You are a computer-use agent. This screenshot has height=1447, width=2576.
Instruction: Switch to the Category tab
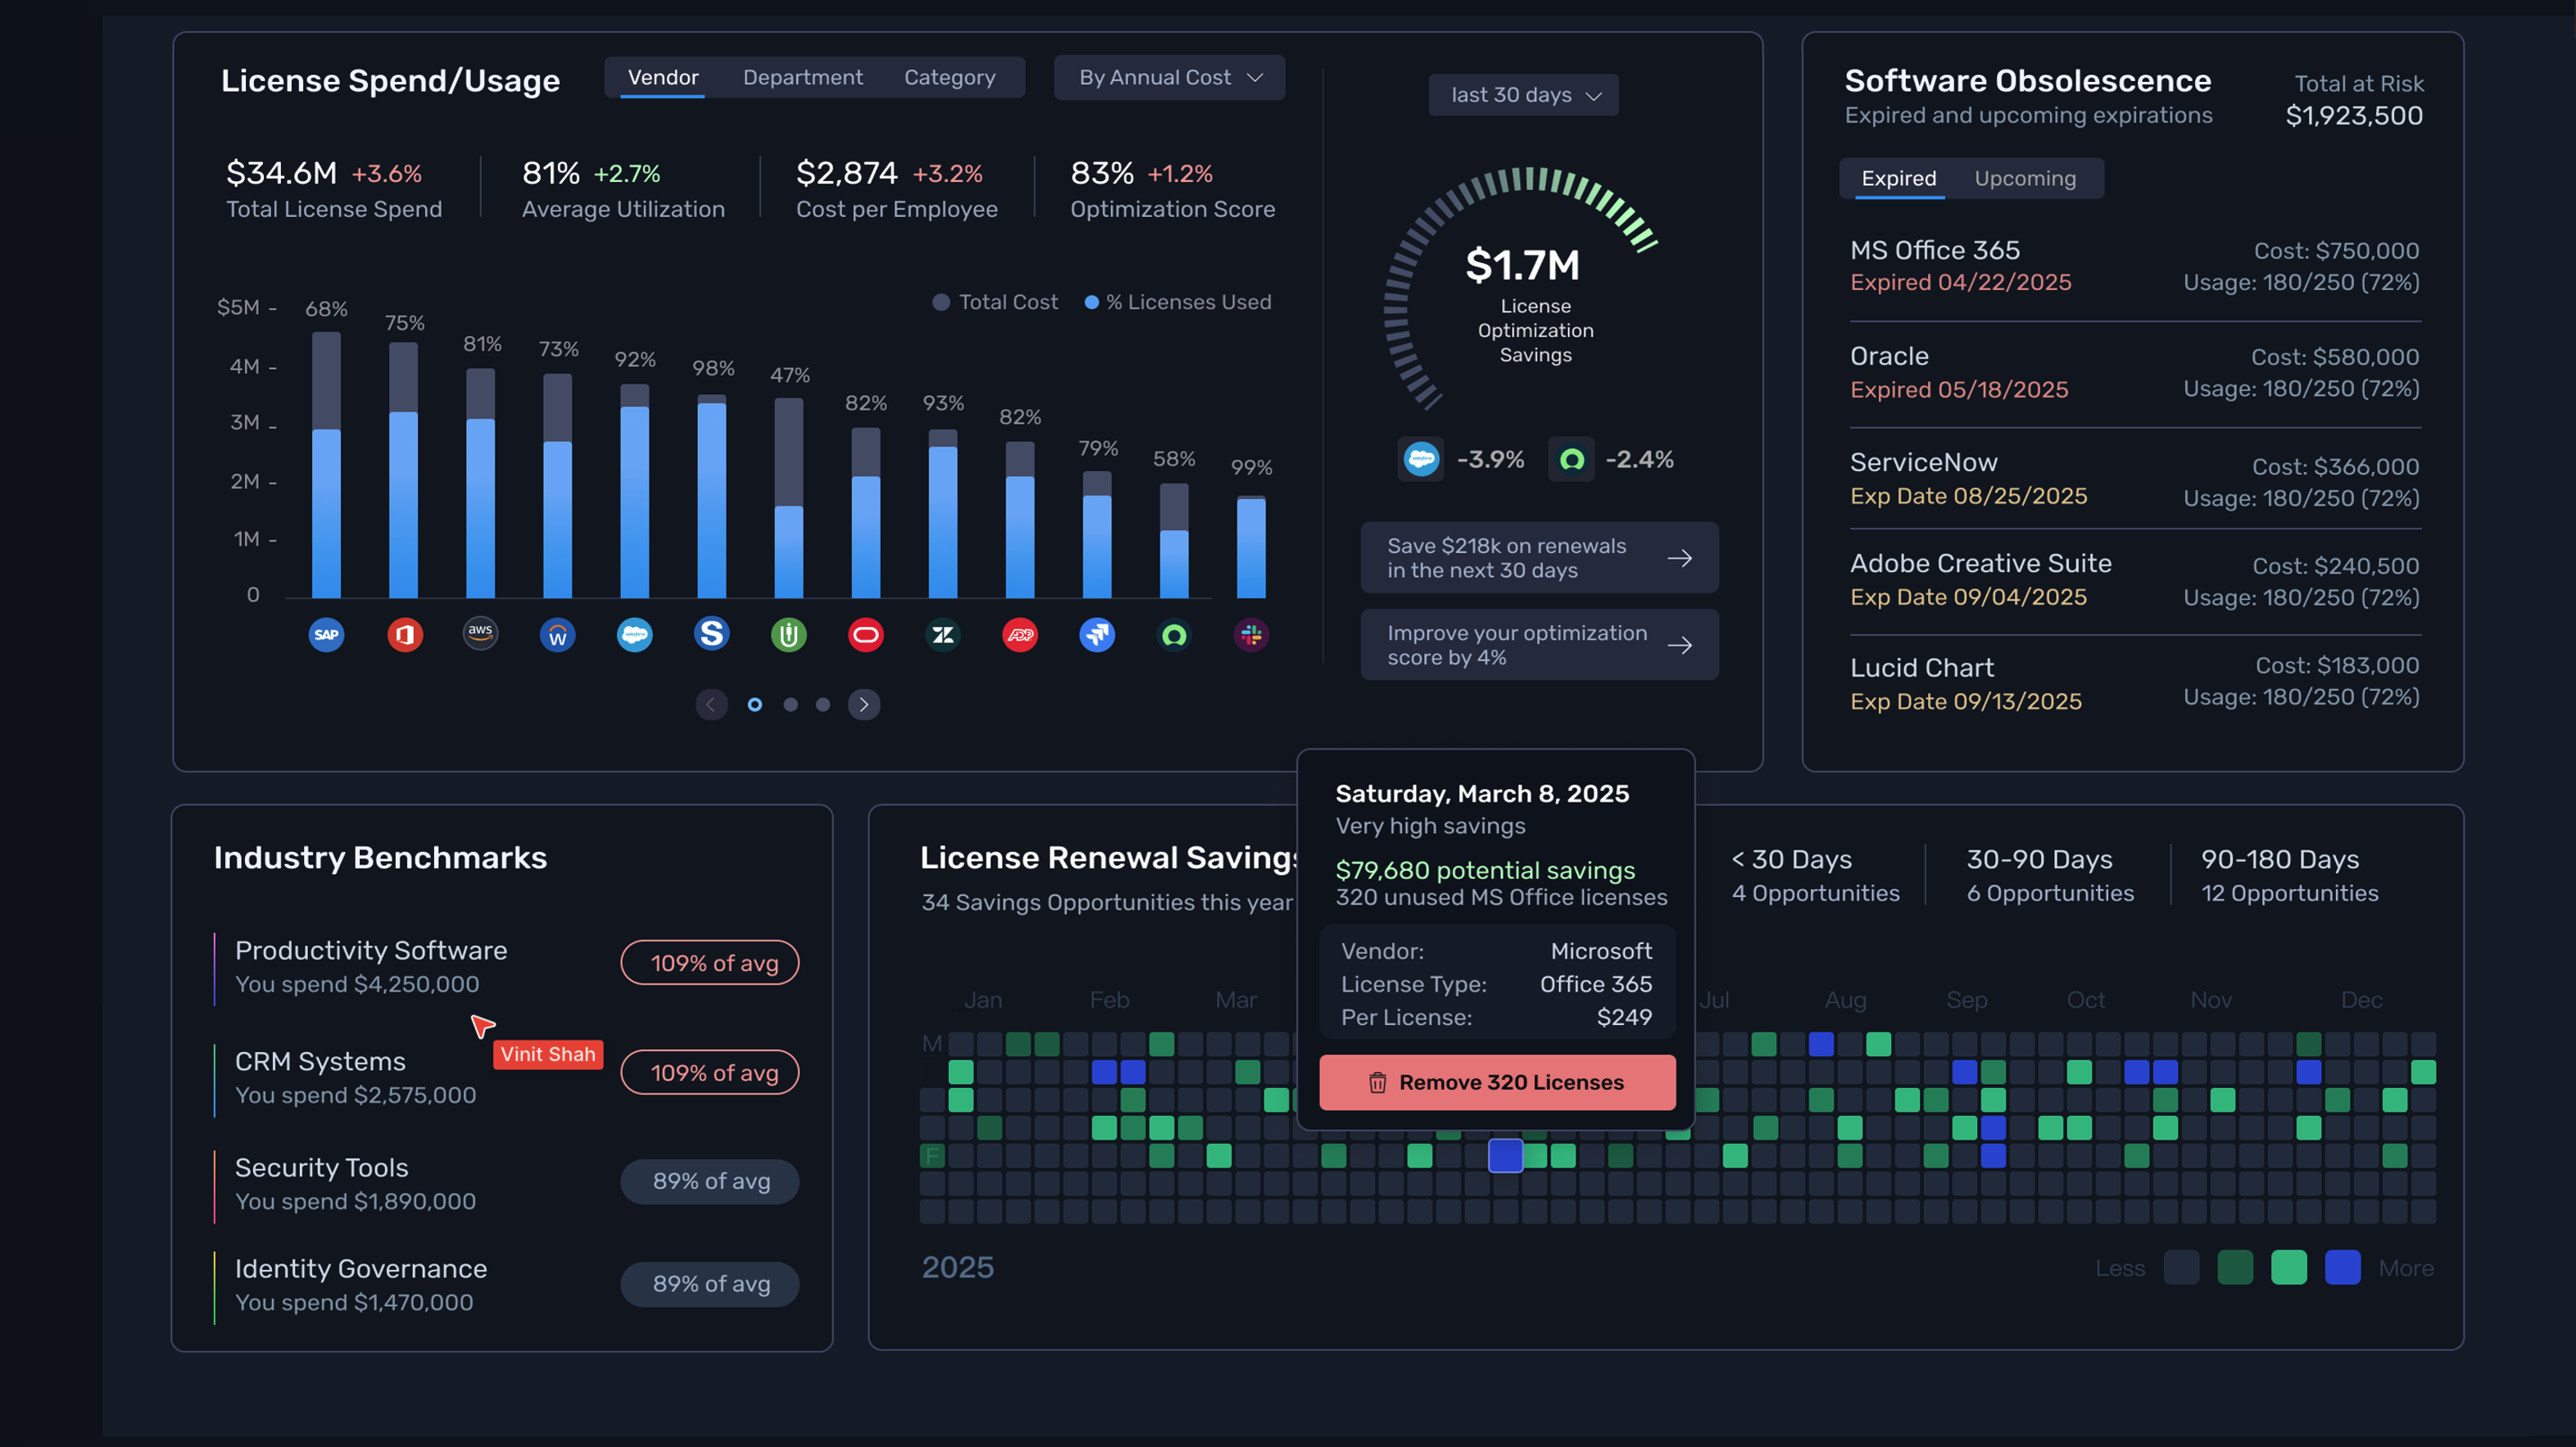[x=950, y=77]
